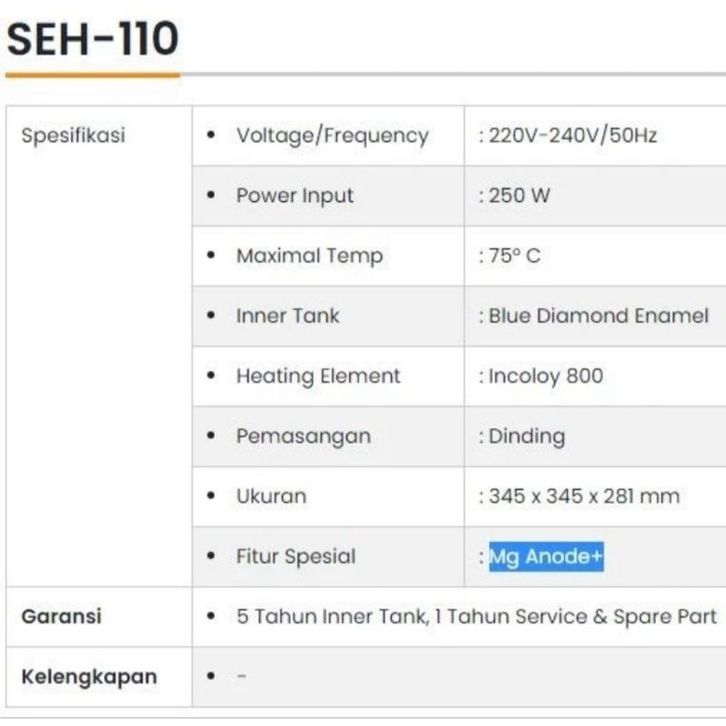Click the Garansi row heading
726x726 pixels.
(x=61, y=616)
